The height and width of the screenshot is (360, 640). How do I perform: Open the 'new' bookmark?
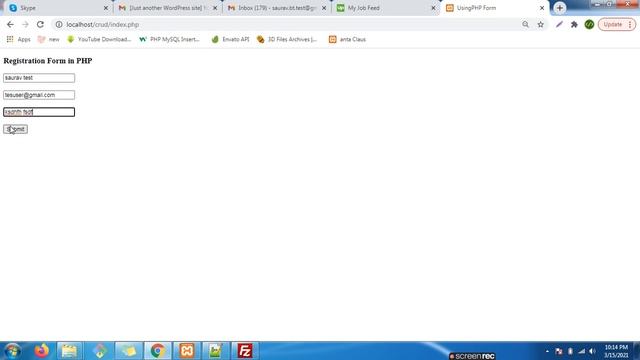pos(49,39)
